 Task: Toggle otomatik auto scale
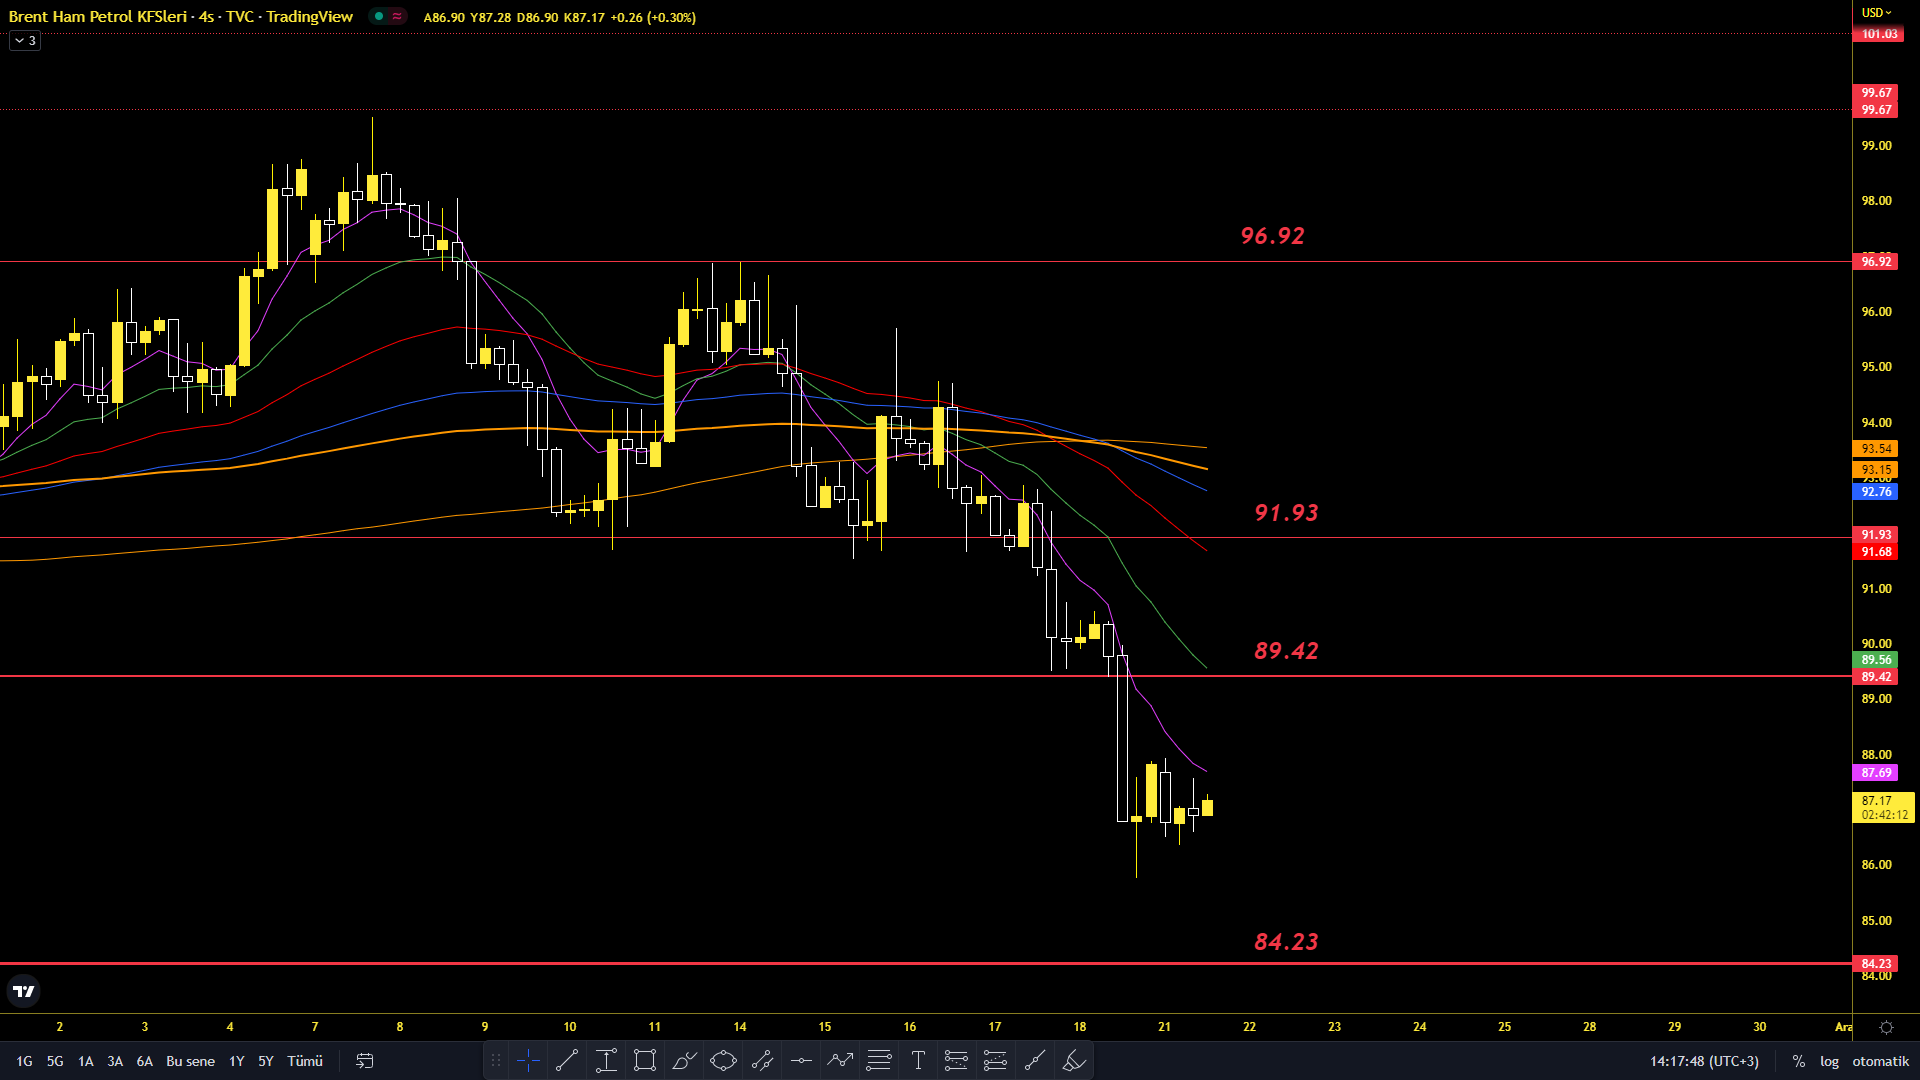(x=1880, y=1061)
